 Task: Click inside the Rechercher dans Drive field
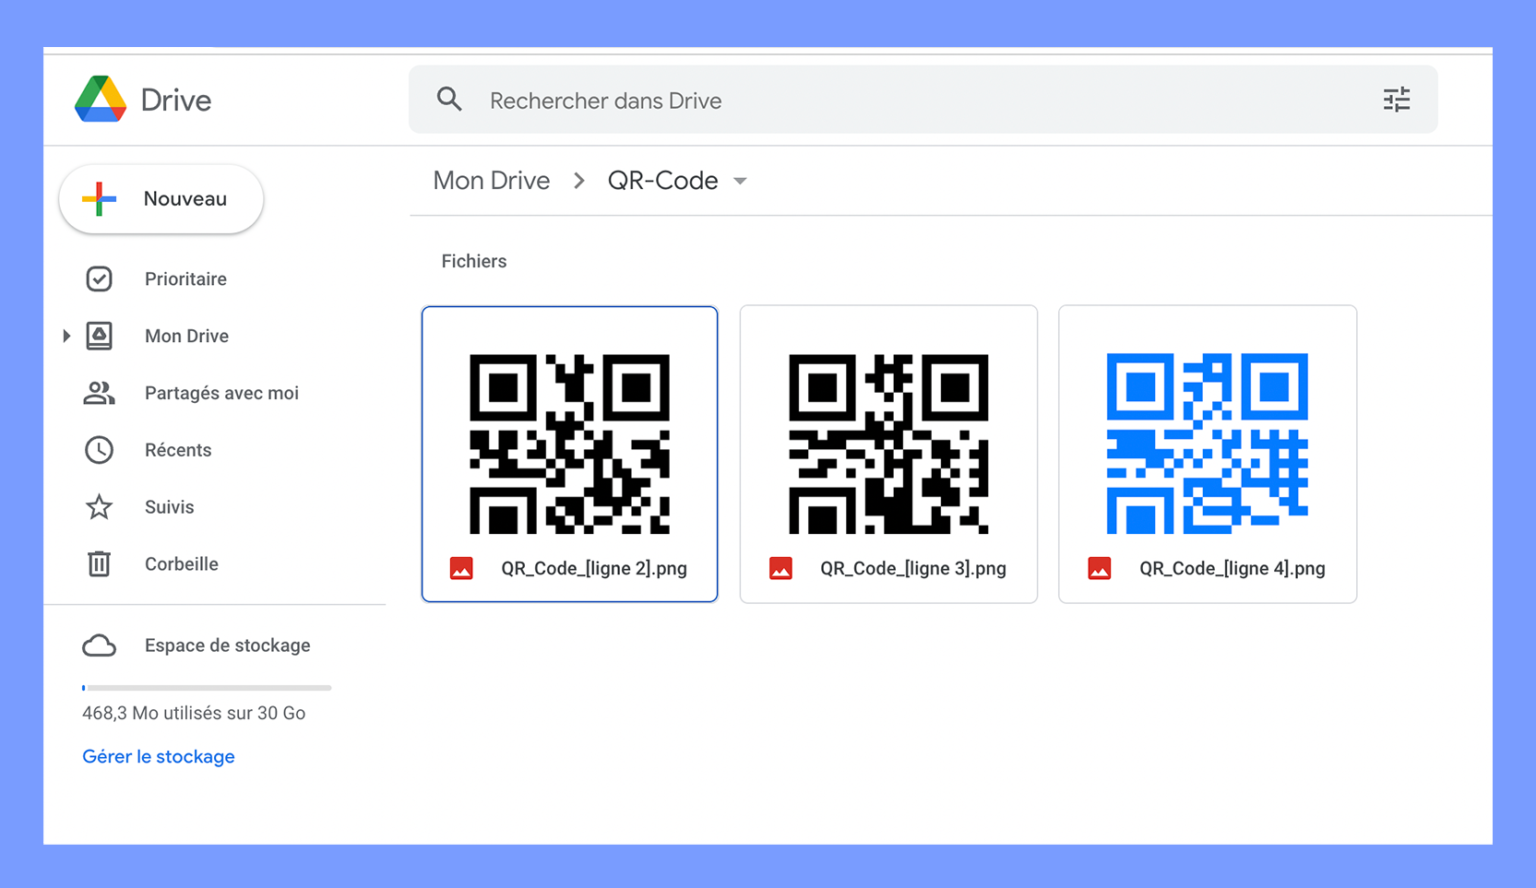pyautogui.click(x=700, y=100)
